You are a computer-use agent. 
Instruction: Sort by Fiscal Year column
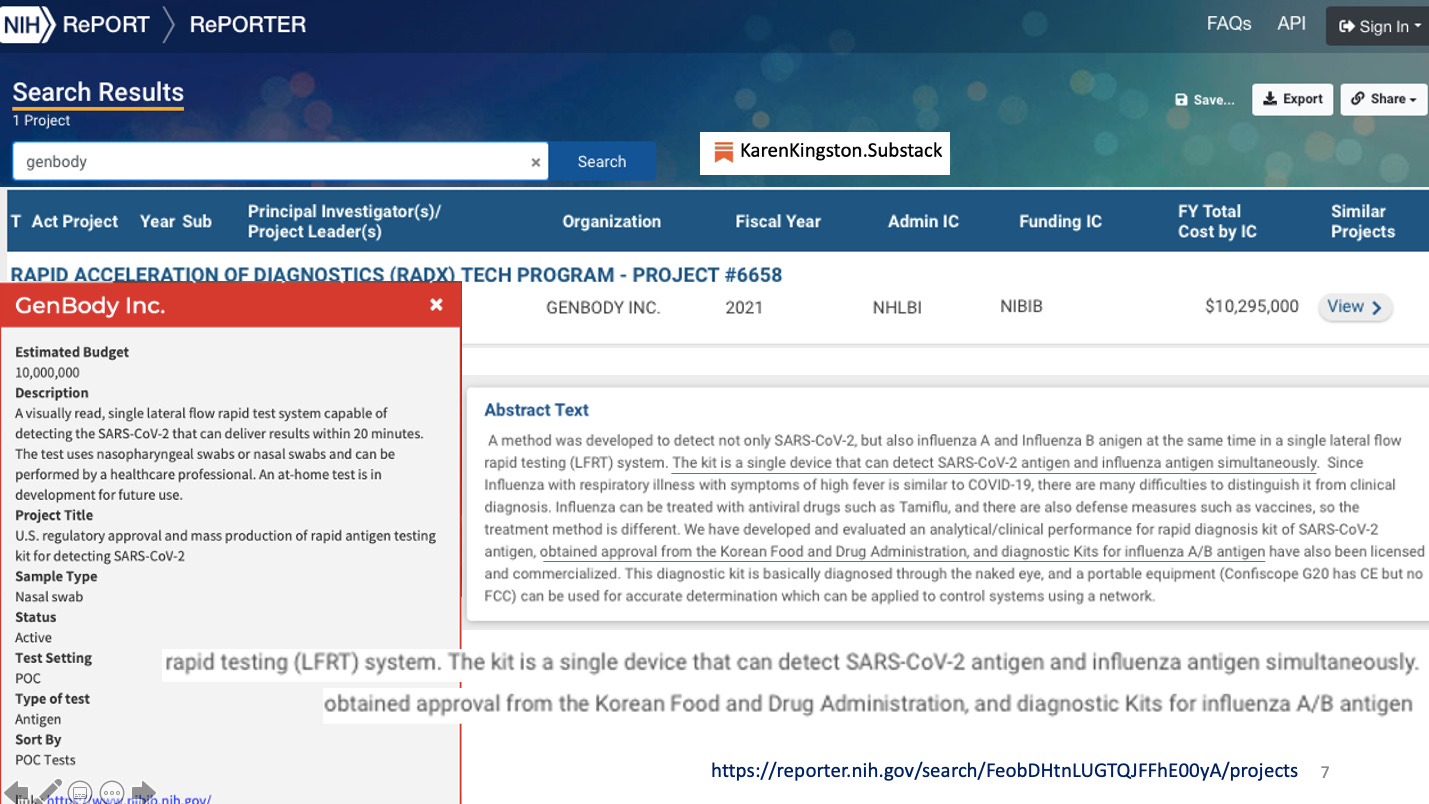(x=778, y=222)
